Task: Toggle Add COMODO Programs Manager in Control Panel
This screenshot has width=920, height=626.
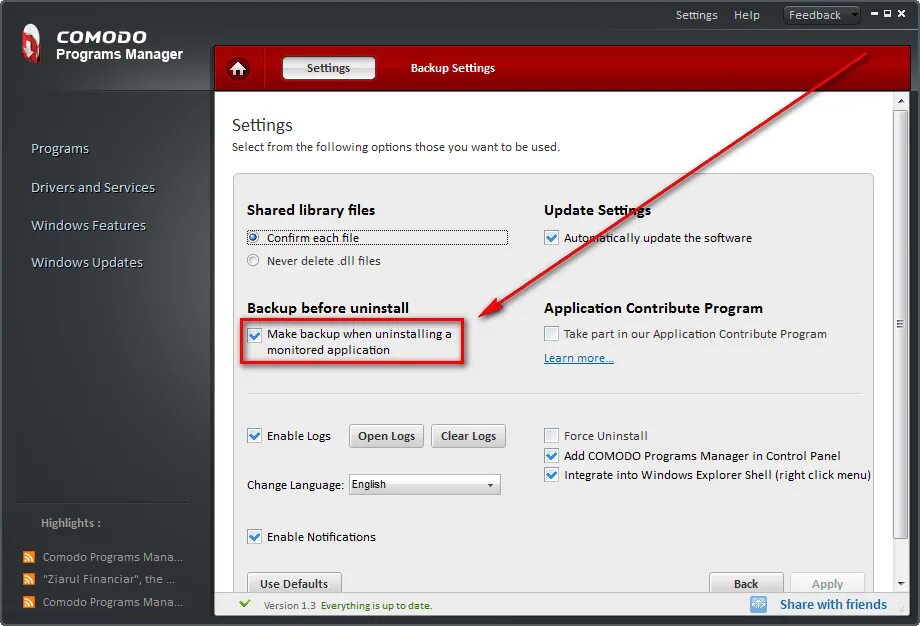Action: [x=551, y=455]
